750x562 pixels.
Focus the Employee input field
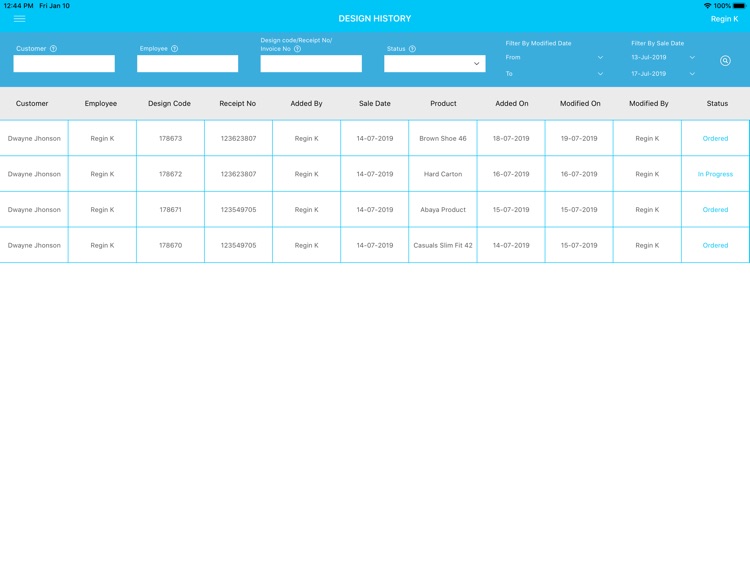click(188, 64)
